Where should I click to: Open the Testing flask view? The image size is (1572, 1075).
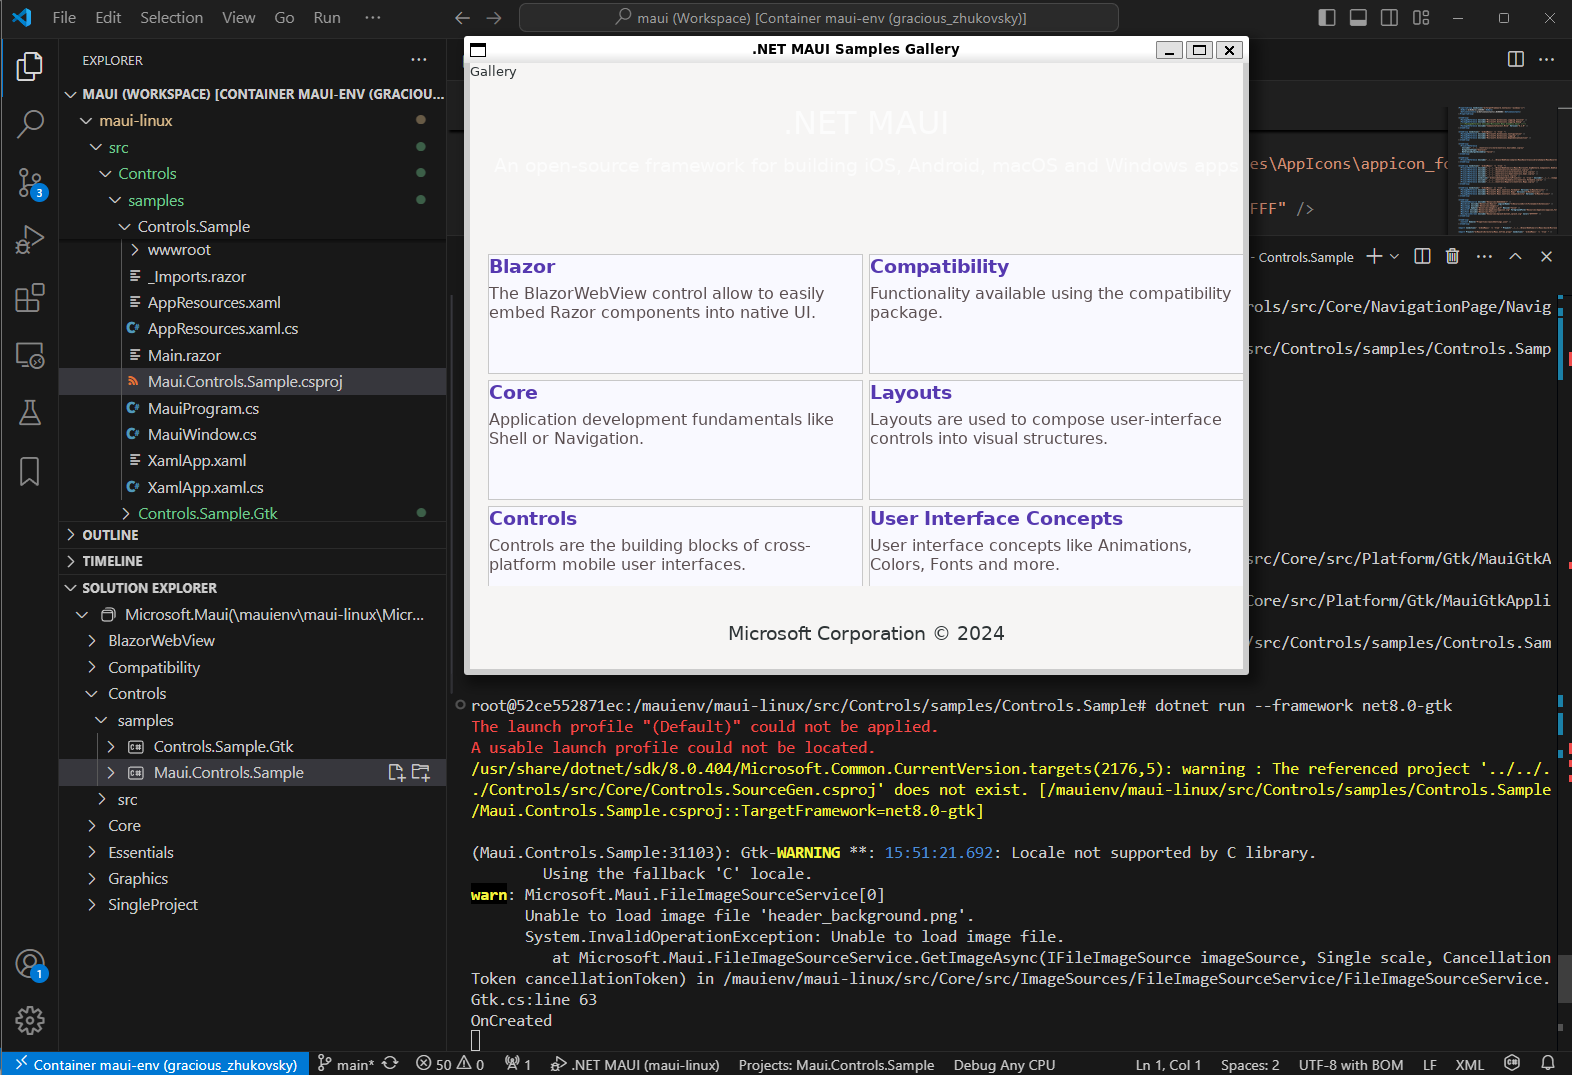click(x=30, y=413)
